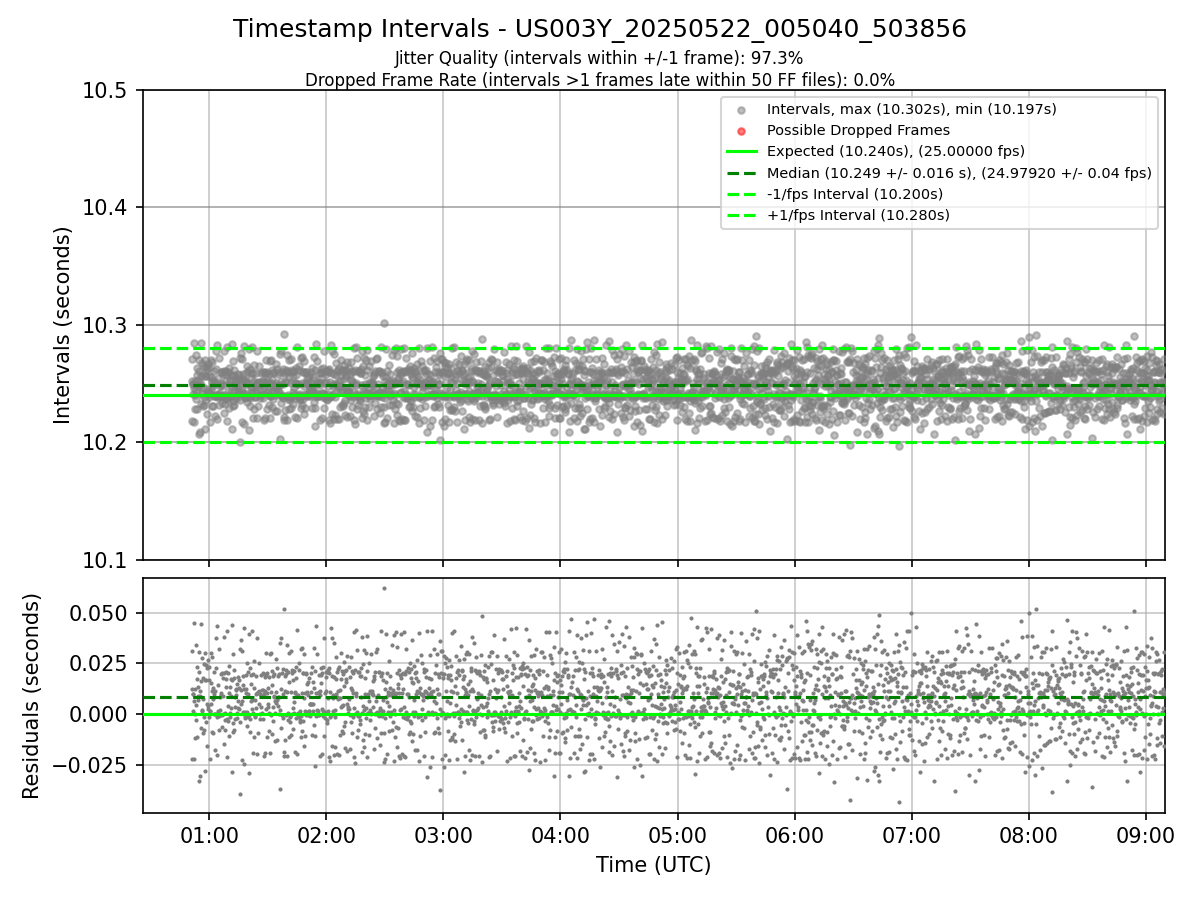Viewport: 1200px width, 900px height.
Task: Click the 'Time (UTC)' x-axis label
Action: pyautogui.click(x=654, y=865)
